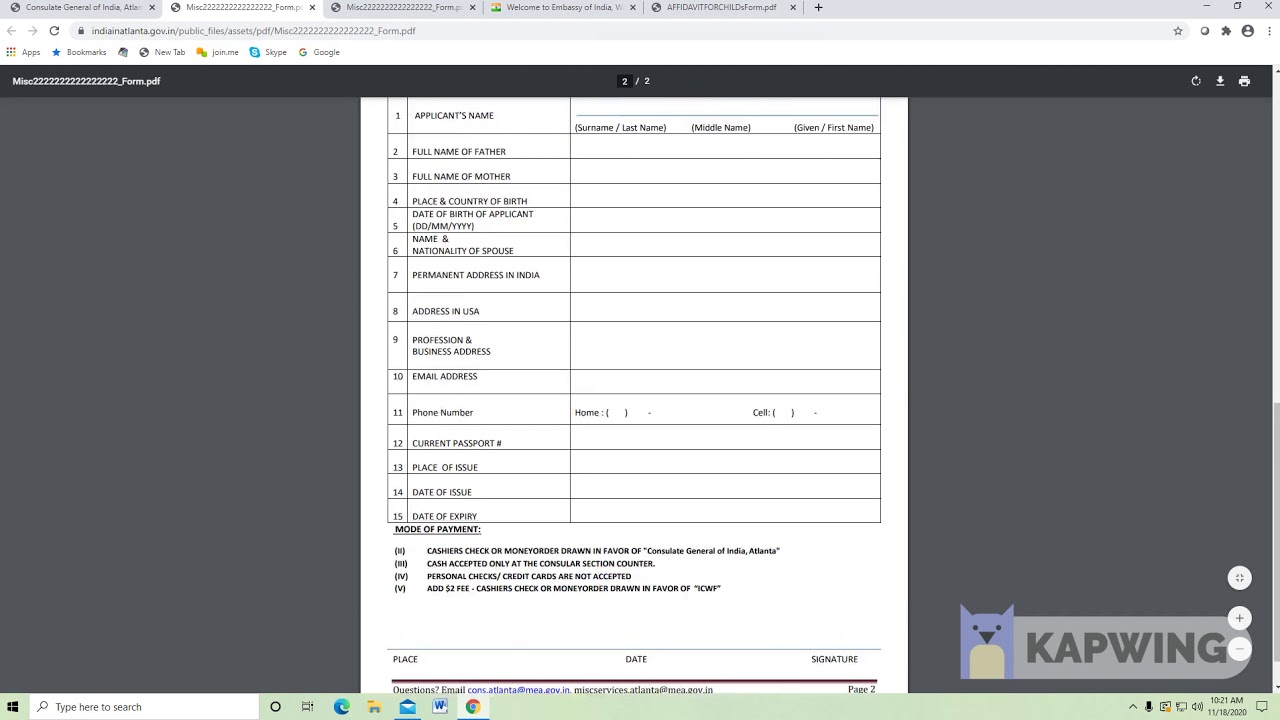Close the Consulate General of India tab
The height and width of the screenshot is (720, 1280).
pos(152,7)
